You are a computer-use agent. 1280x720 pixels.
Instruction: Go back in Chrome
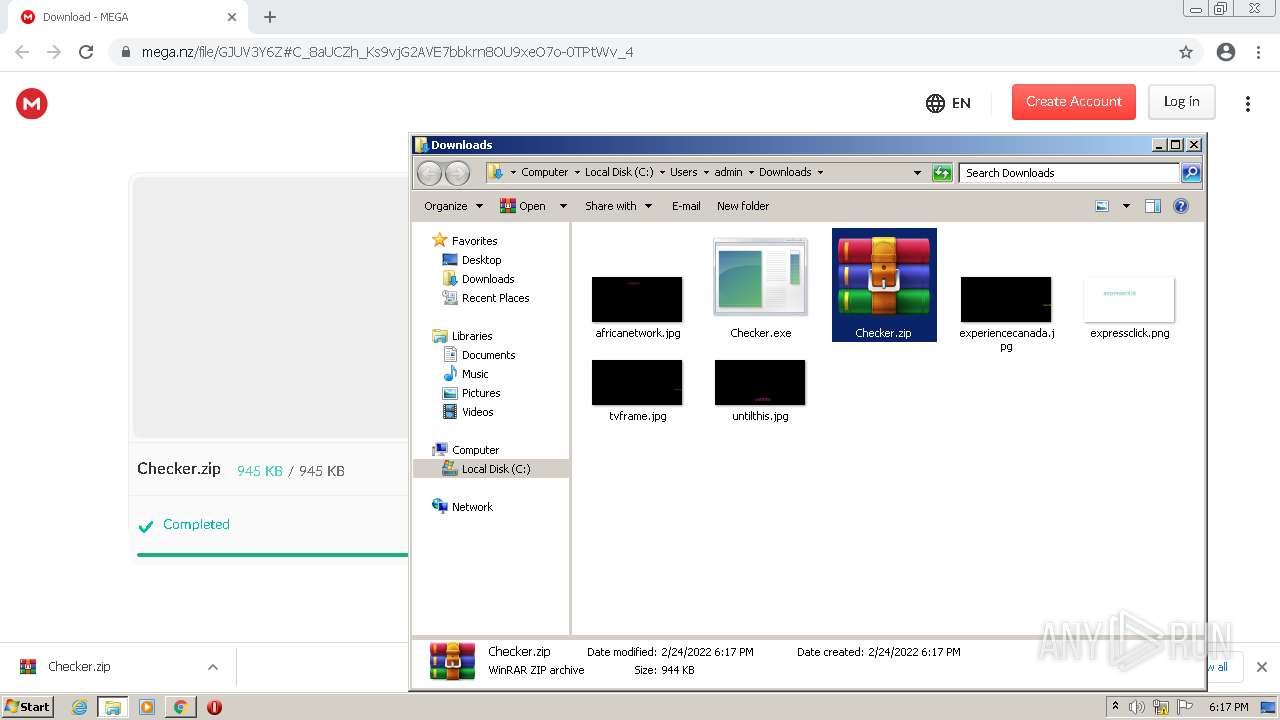(x=22, y=52)
